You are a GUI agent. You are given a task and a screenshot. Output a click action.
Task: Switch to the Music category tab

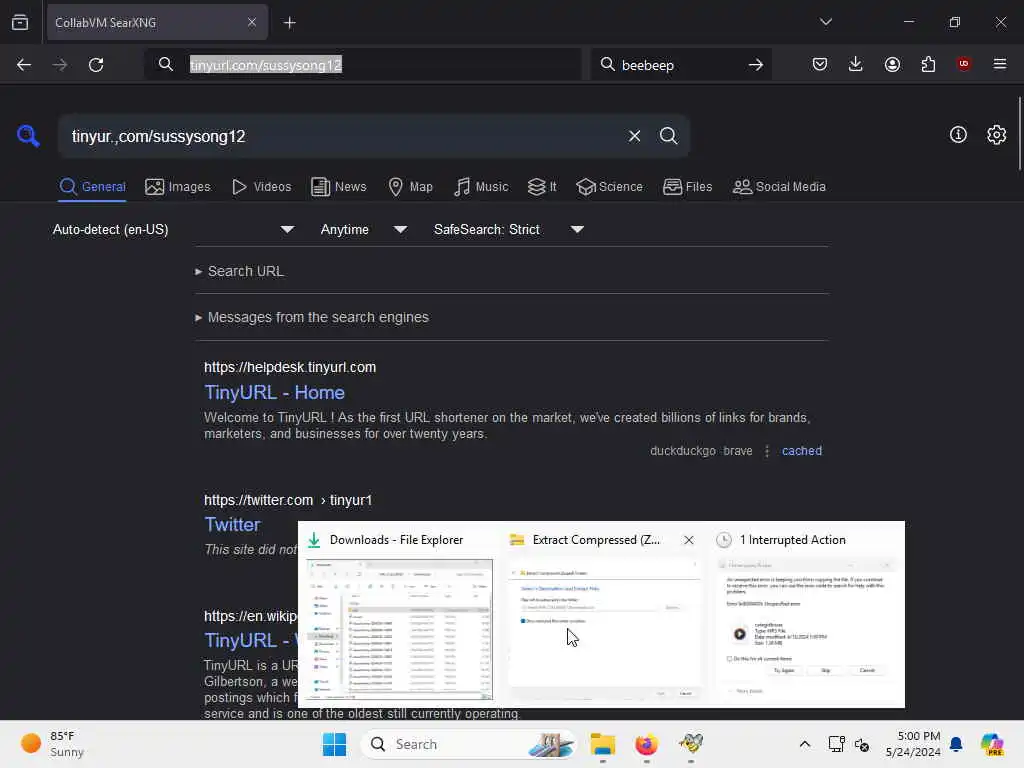[x=481, y=187]
